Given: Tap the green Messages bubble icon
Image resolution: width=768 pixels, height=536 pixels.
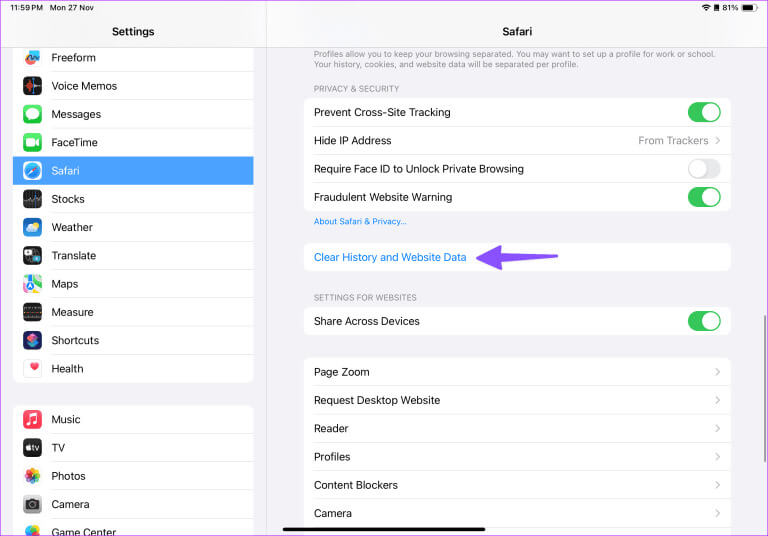Looking at the screenshot, I should (x=32, y=114).
